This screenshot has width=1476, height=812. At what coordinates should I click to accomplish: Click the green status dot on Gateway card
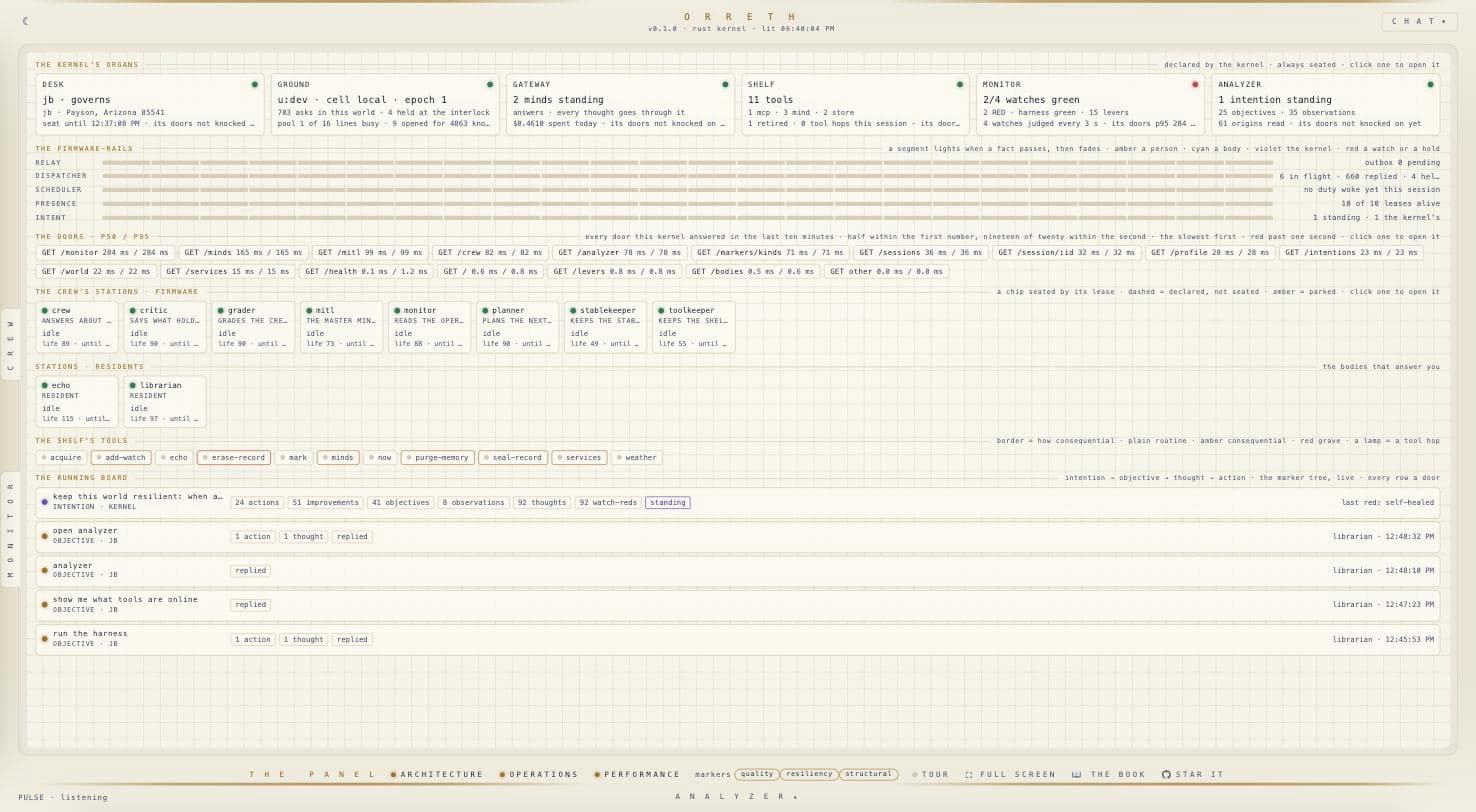pos(725,85)
